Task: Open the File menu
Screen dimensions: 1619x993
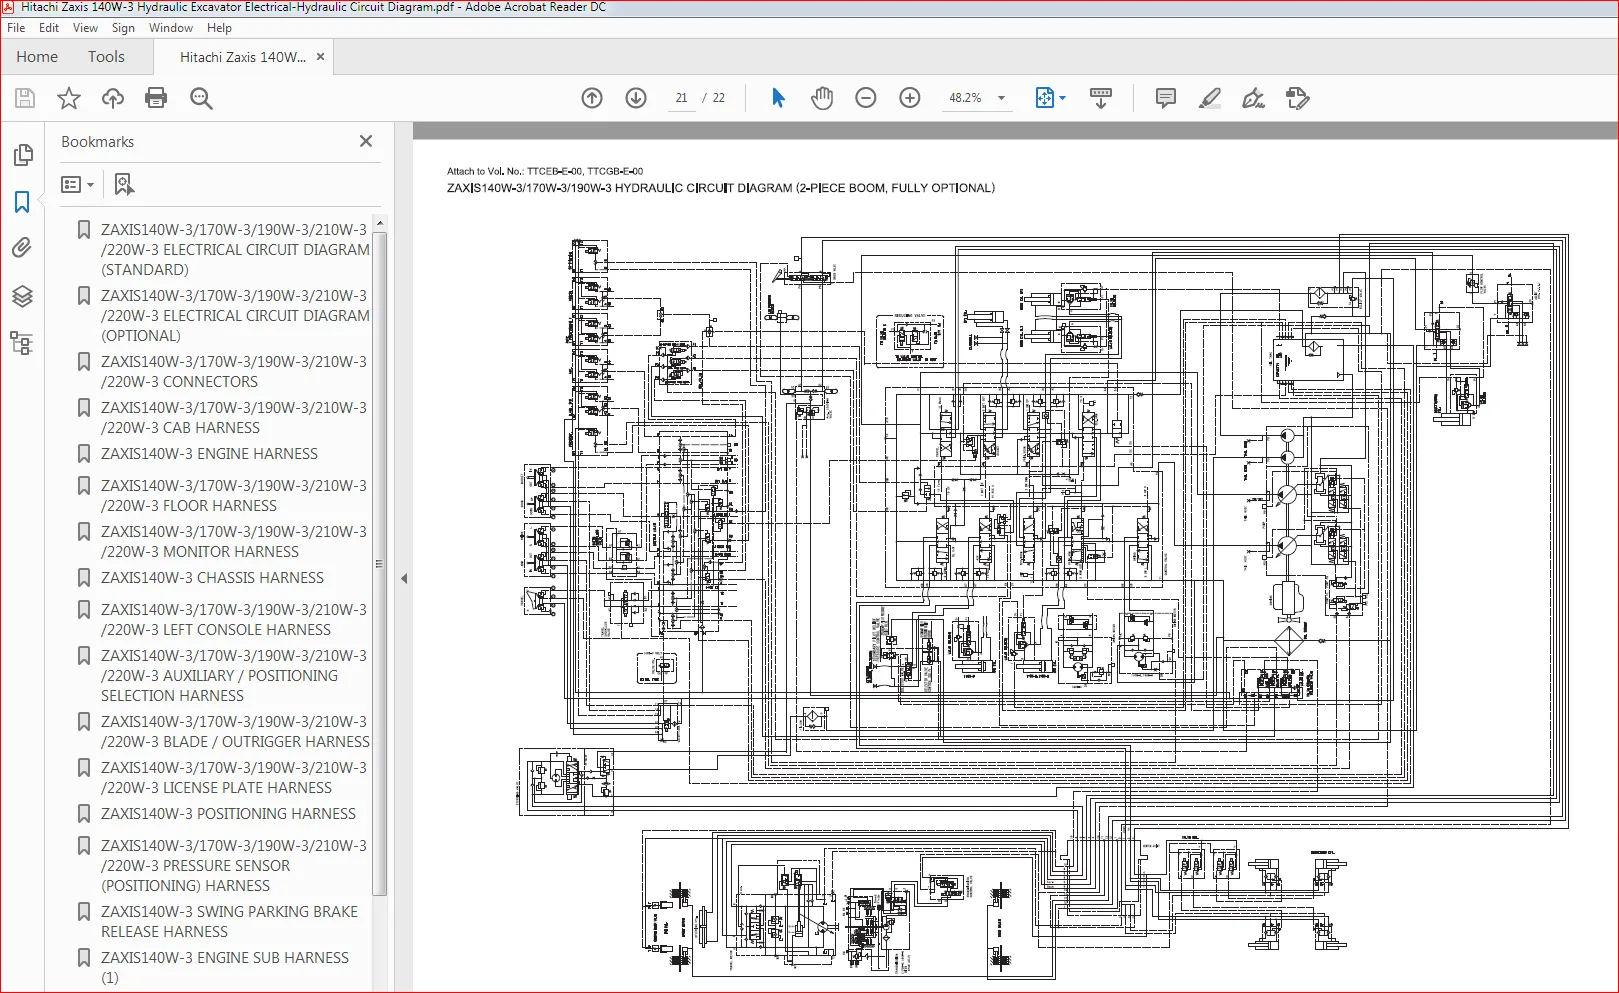Action: coord(16,28)
